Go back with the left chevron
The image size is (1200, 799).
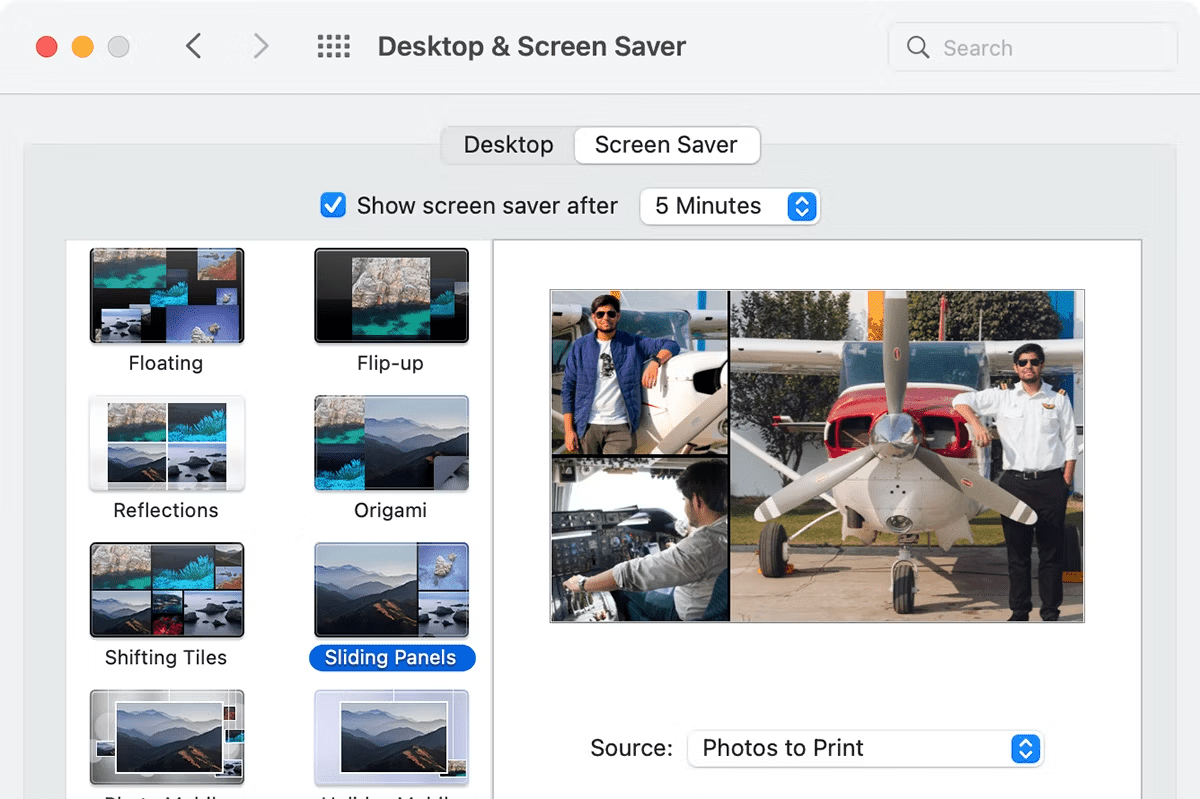(194, 47)
